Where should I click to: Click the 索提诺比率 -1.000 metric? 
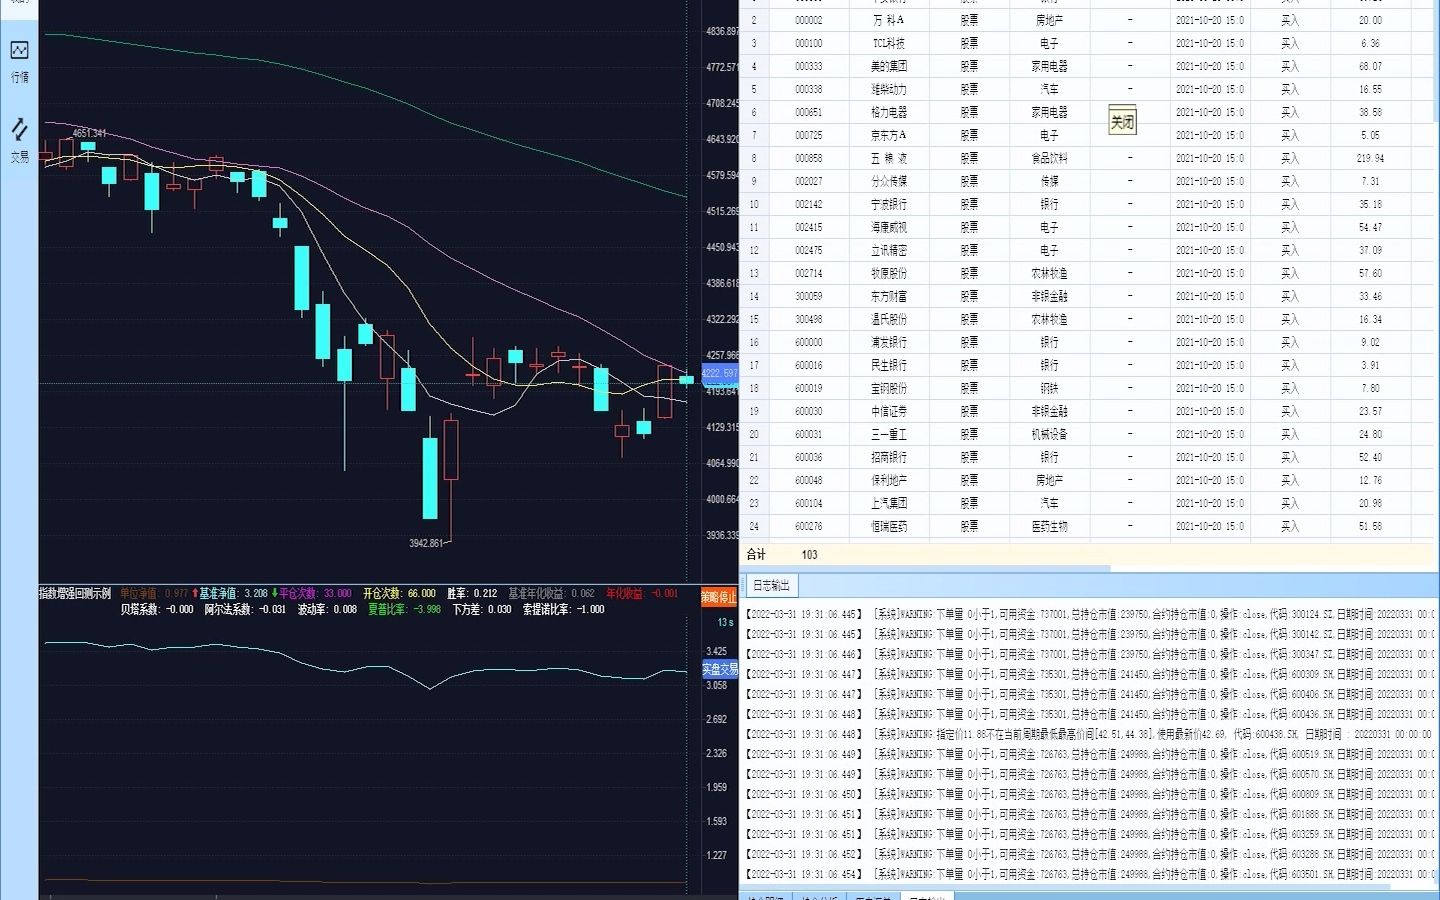tap(563, 609)
